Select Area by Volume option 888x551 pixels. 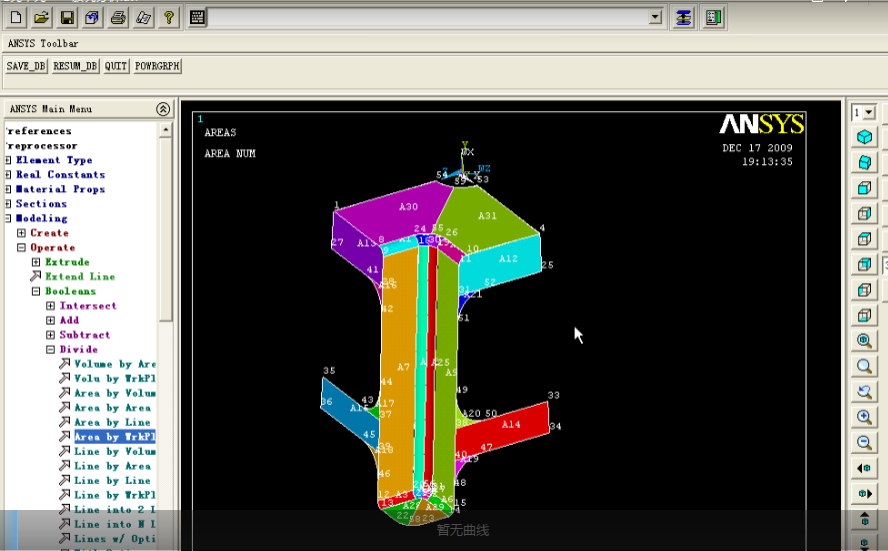coord(115,393)
